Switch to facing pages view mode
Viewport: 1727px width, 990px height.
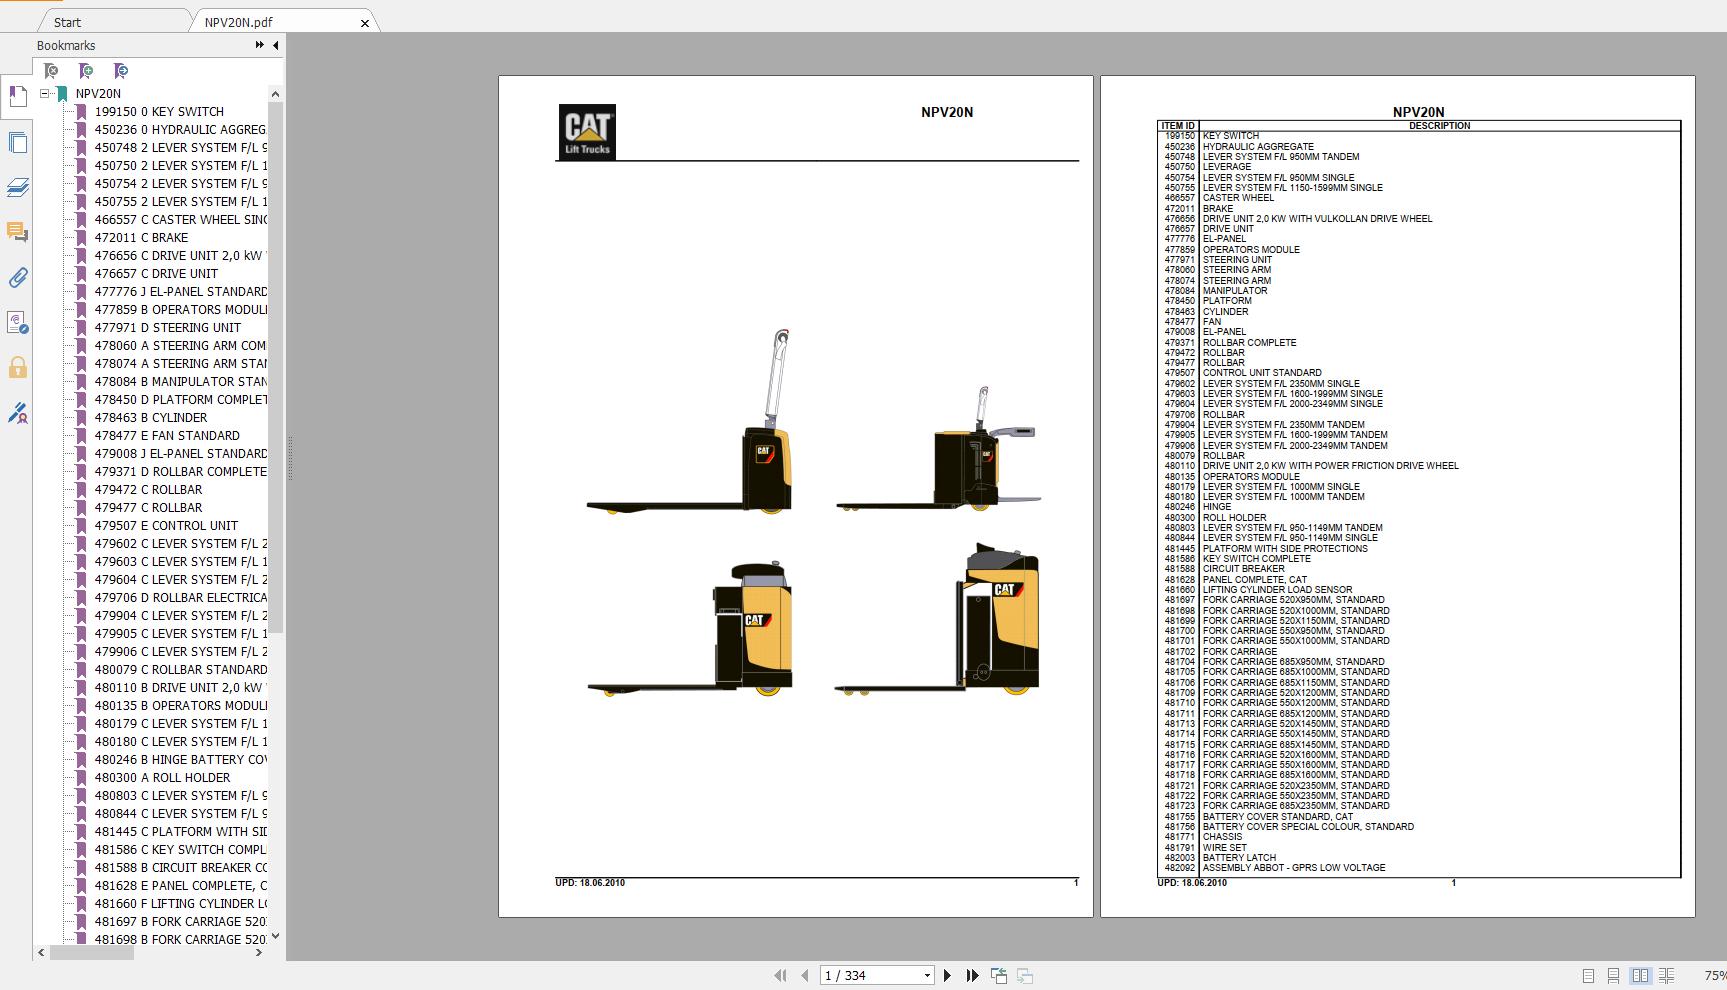(1640, 975)
